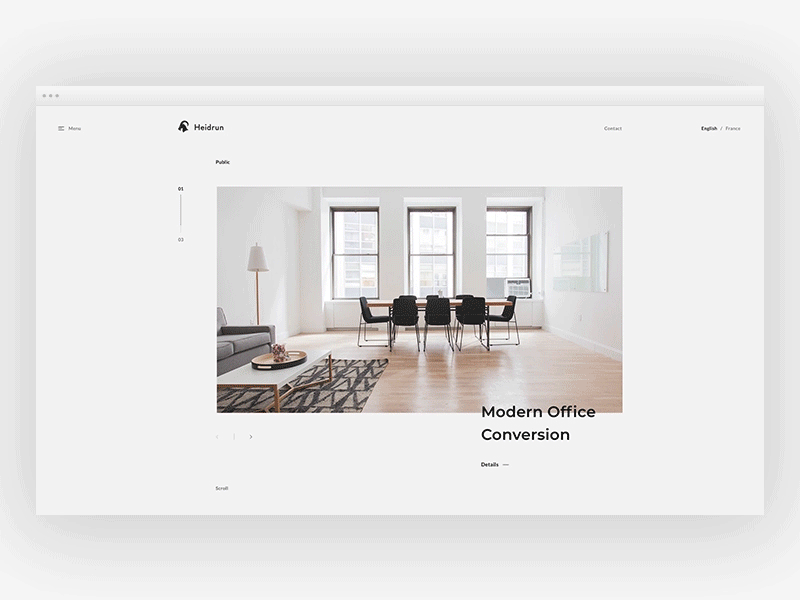Click the divider between the carousel arrows

click(x=233, y=437)
